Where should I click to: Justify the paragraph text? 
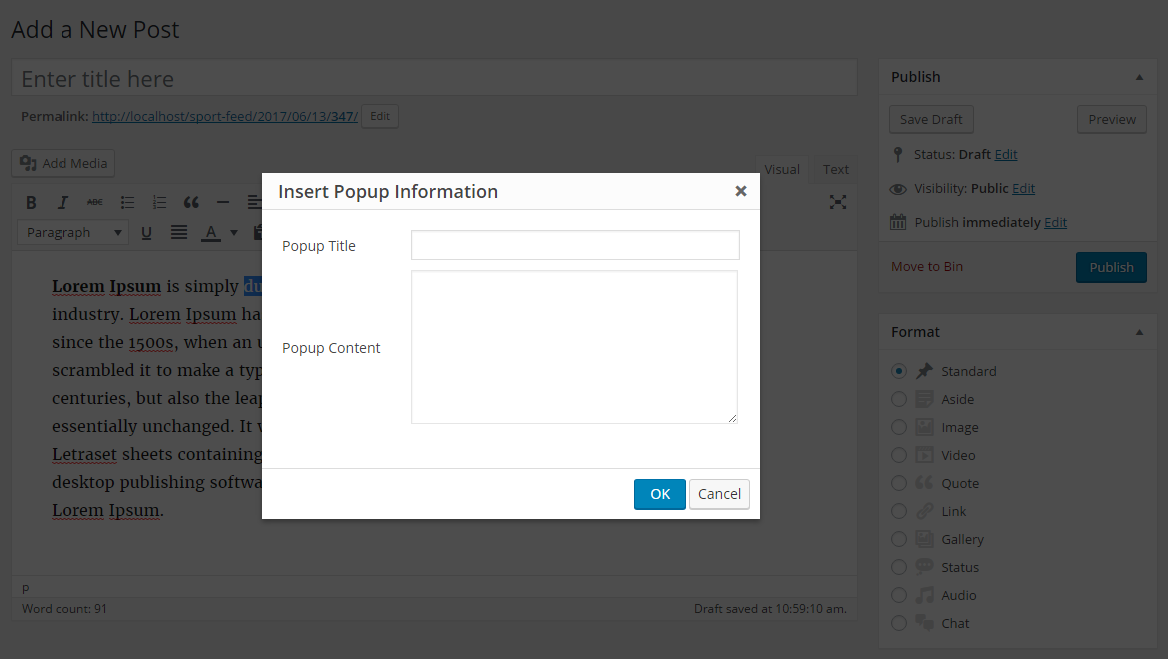pos(179,233)
